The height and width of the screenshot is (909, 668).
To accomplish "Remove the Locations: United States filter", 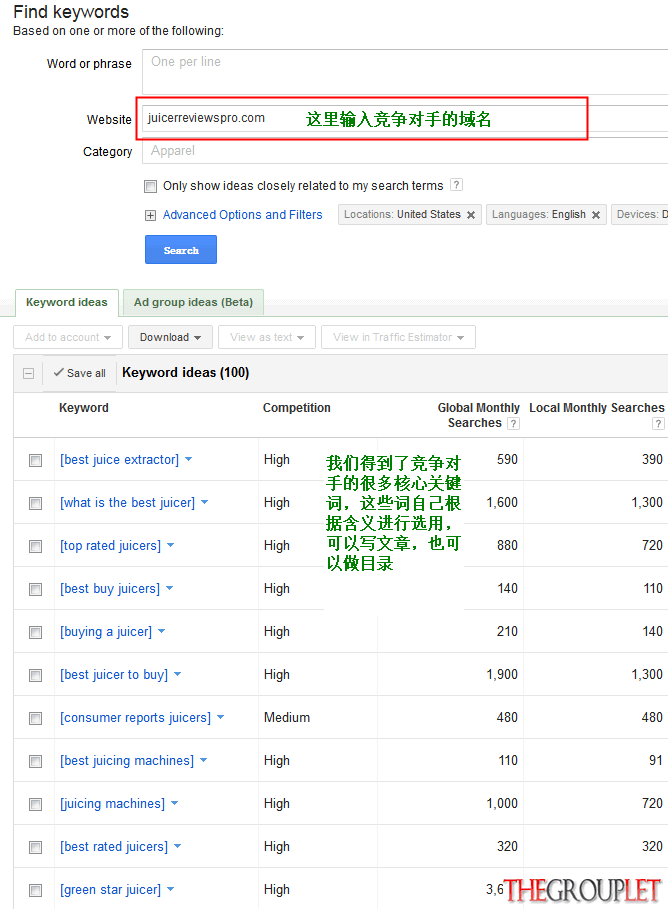I will 471,215.
